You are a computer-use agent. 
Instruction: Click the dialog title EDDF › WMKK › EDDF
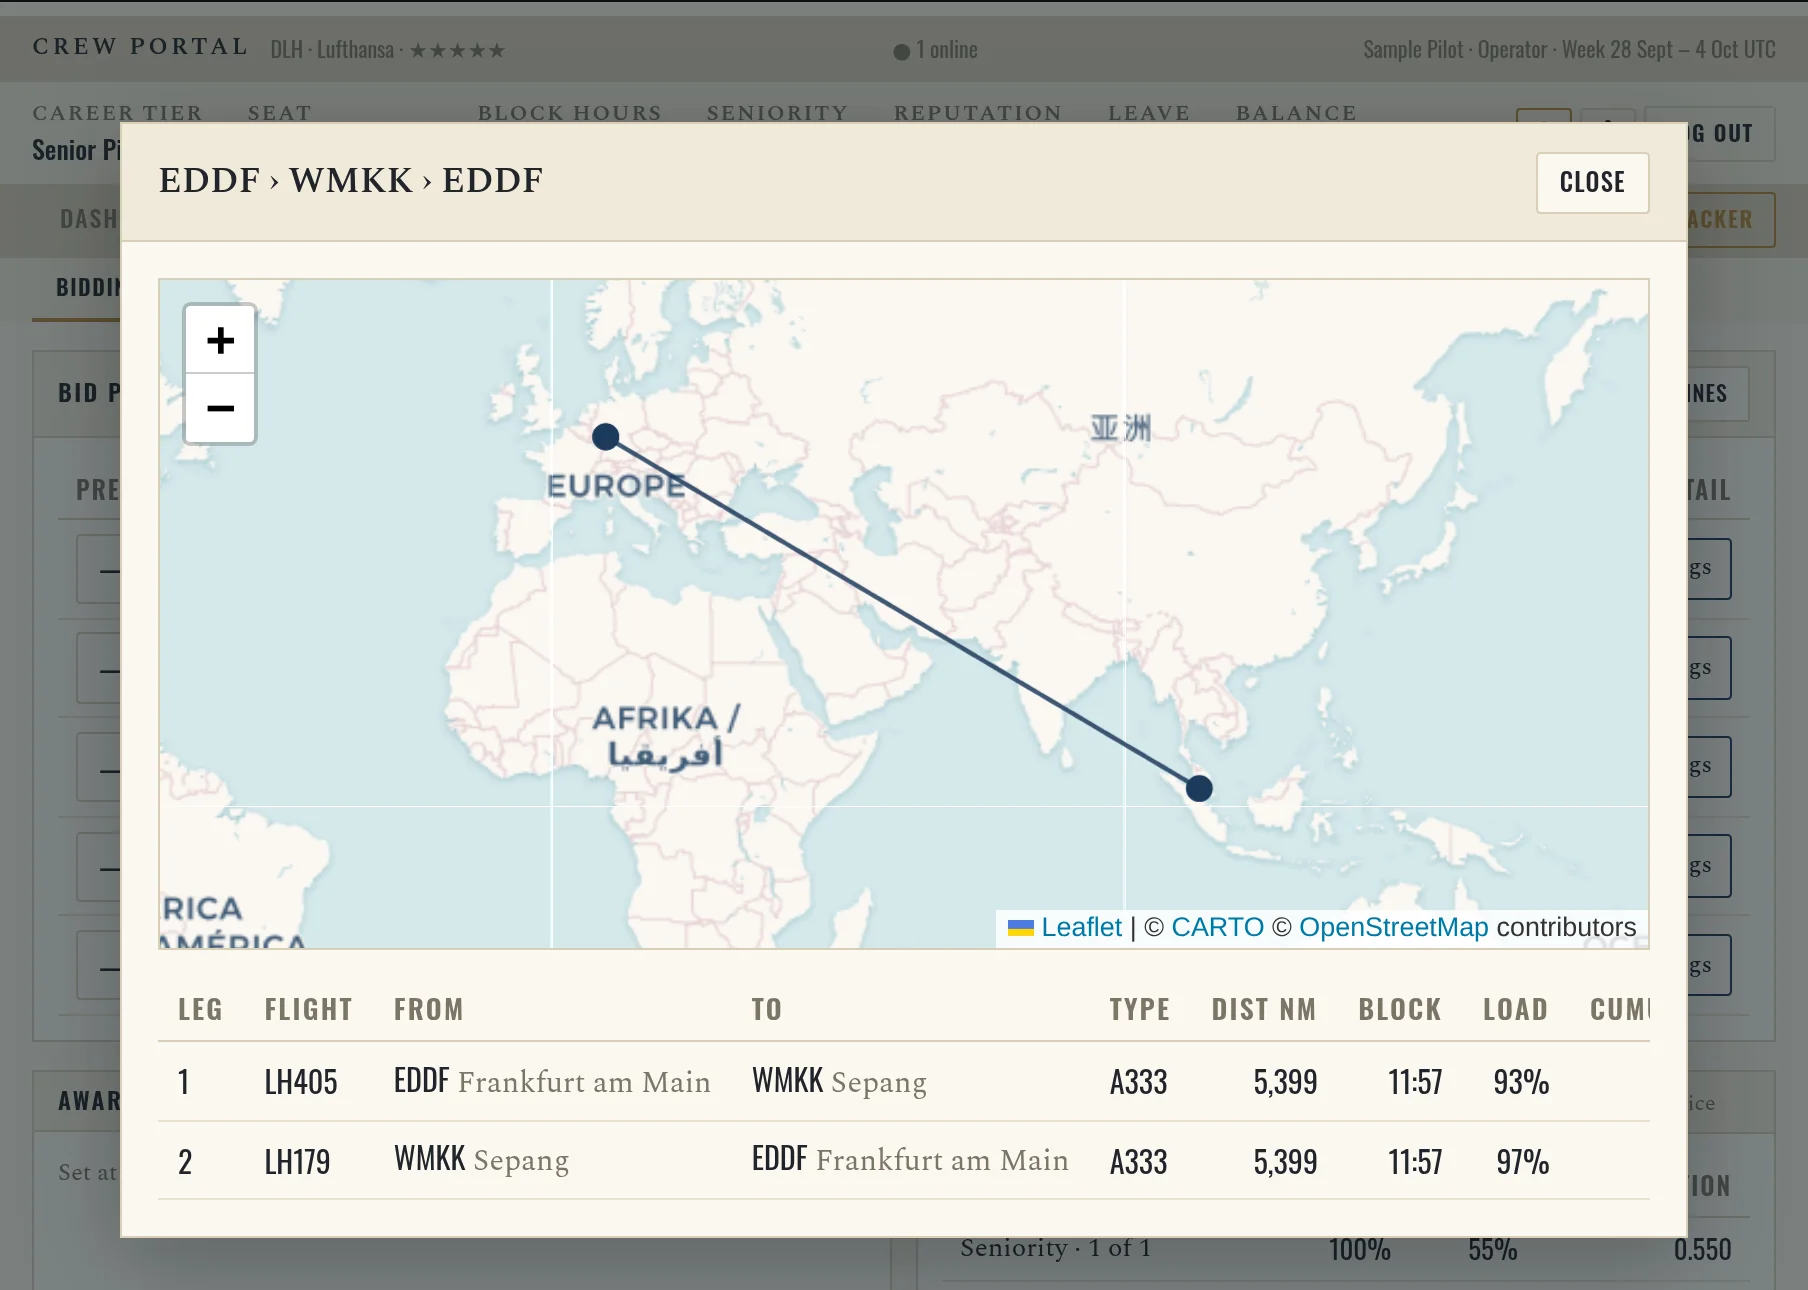tap(351, 180)
